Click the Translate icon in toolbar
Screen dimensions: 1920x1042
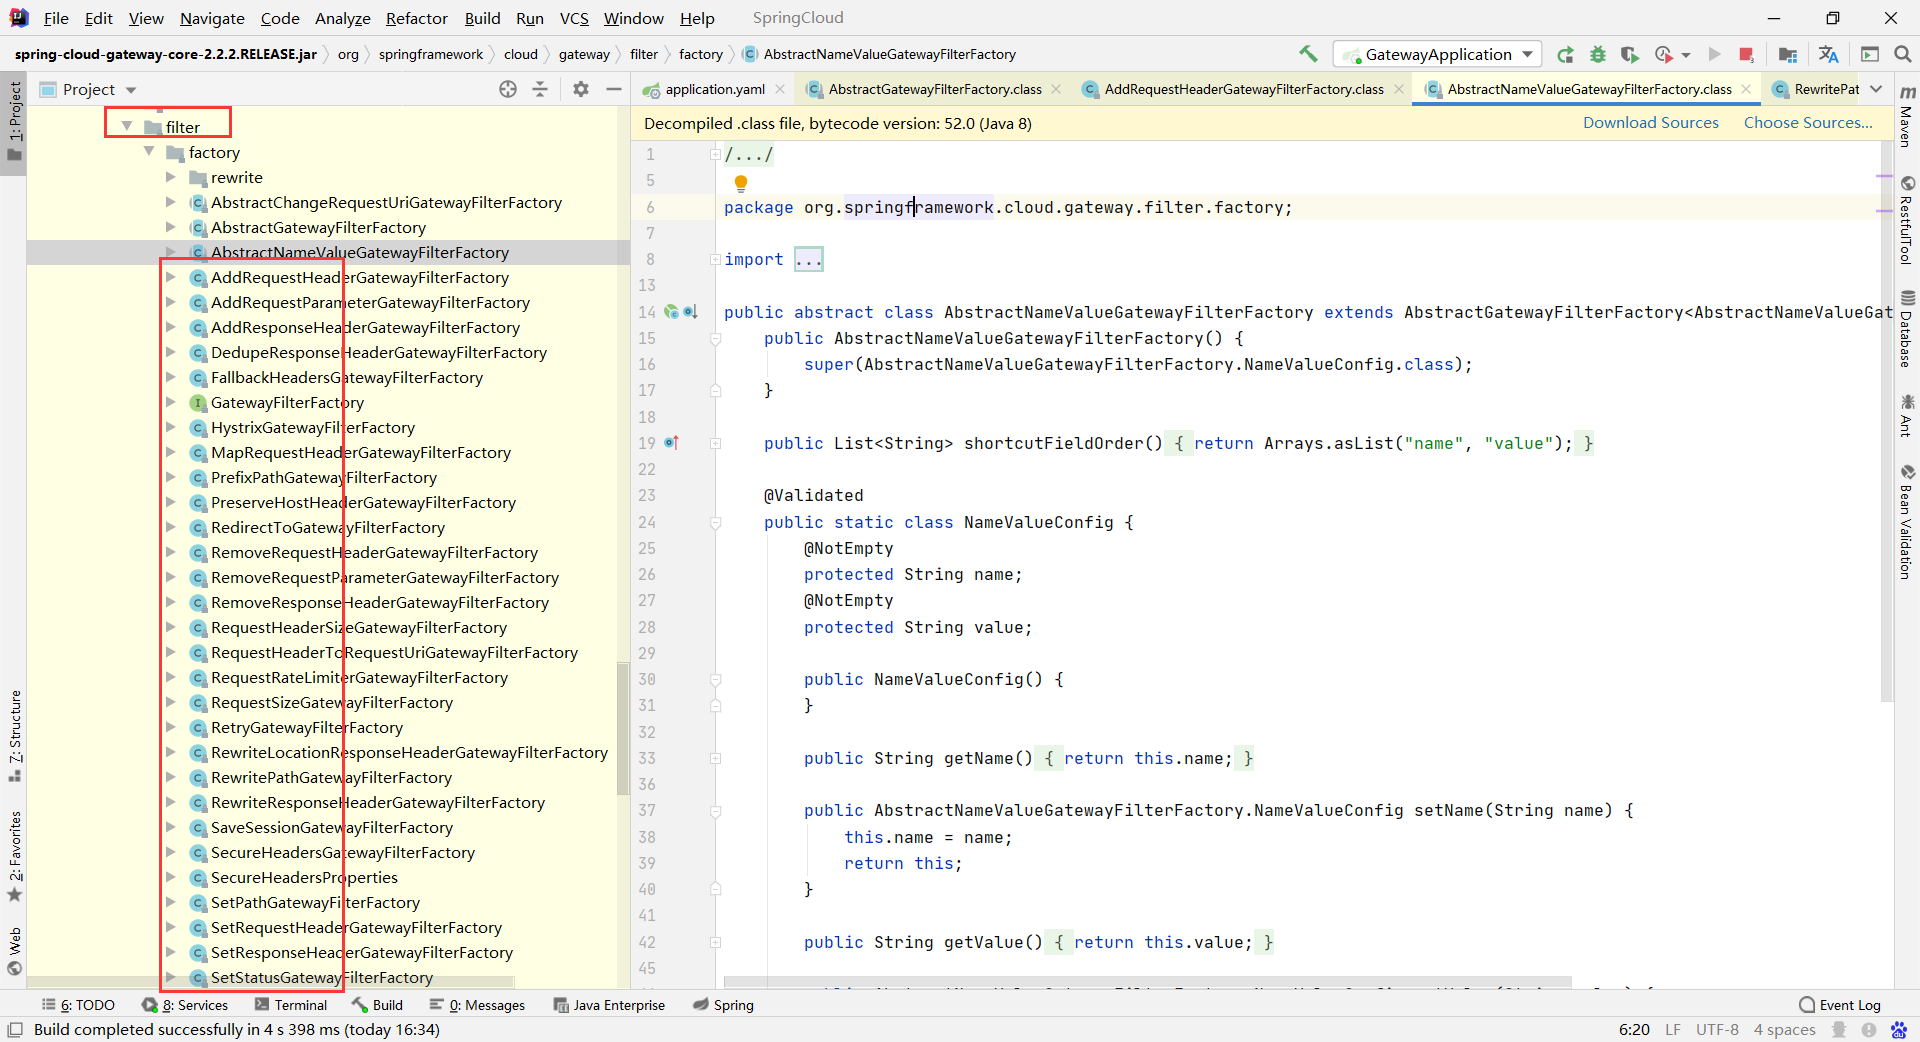[x=1829, y=54]
